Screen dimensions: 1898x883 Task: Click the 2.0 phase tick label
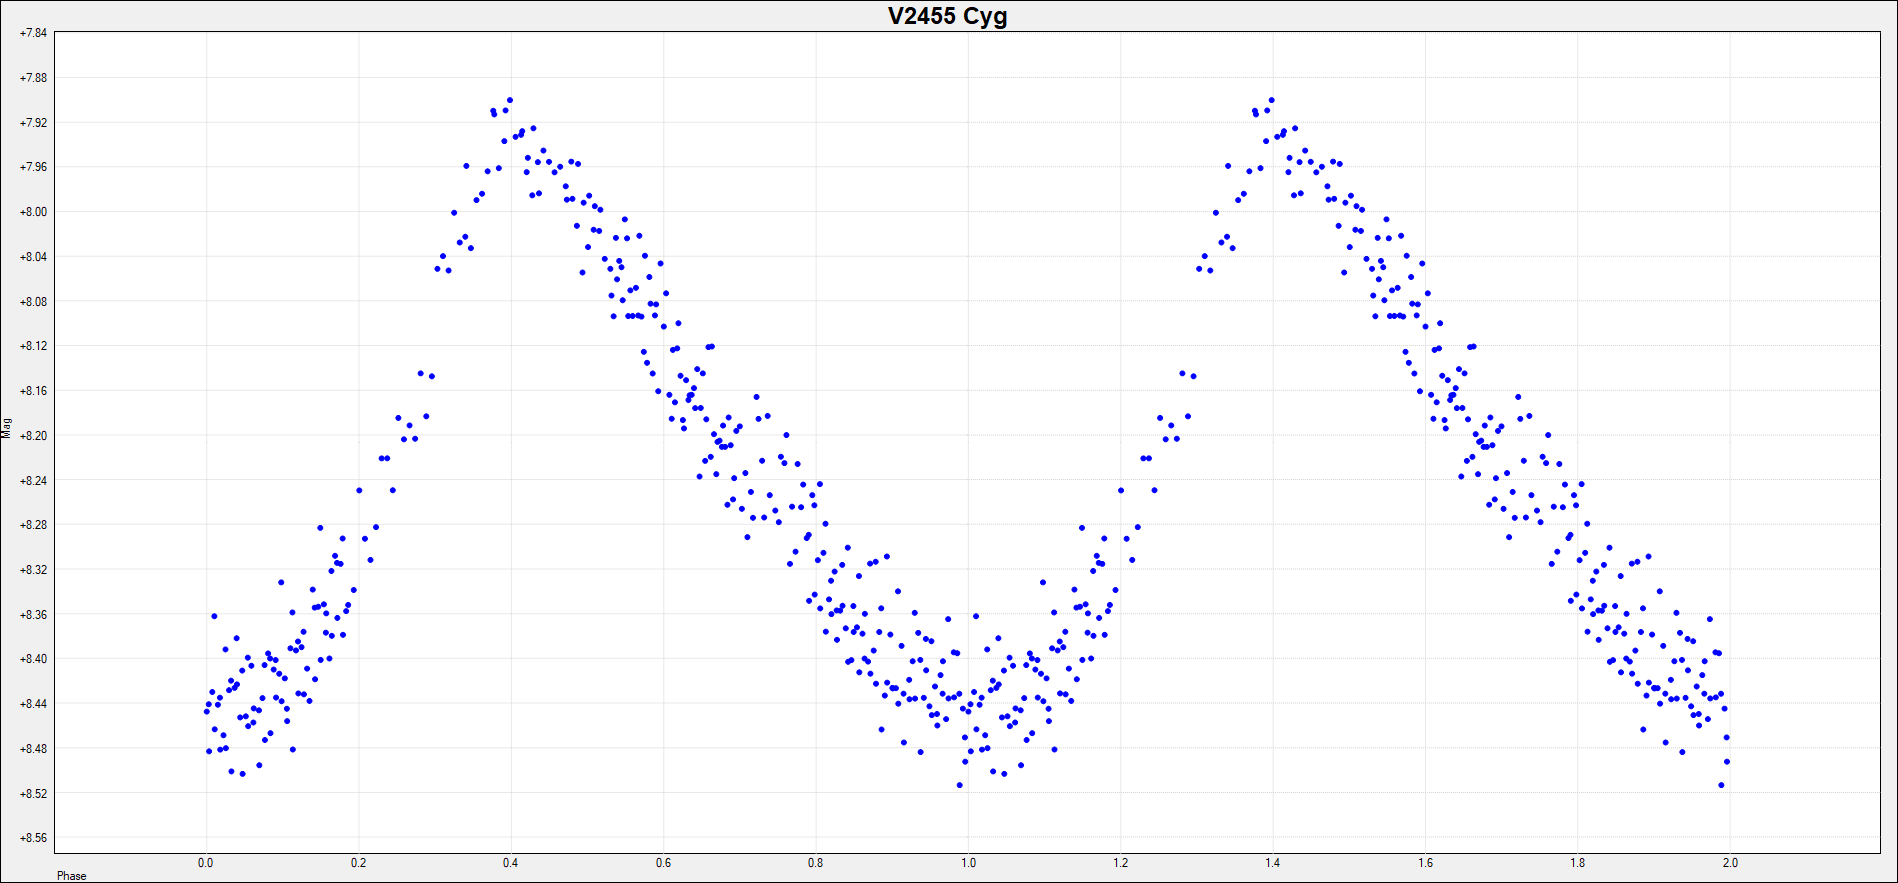pyautogui.click(x=1730, y=863)
